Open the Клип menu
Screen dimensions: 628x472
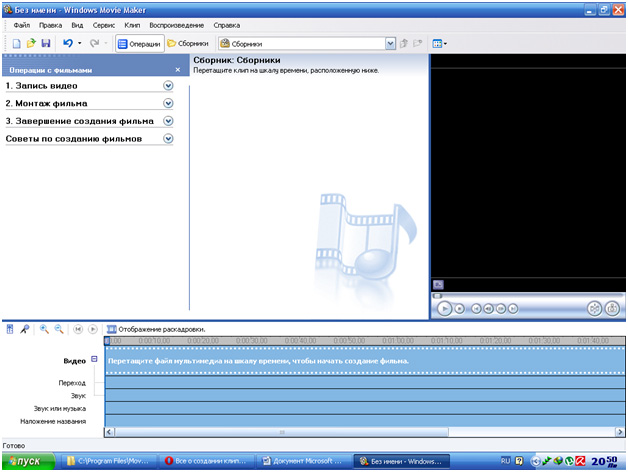point(132,25)
